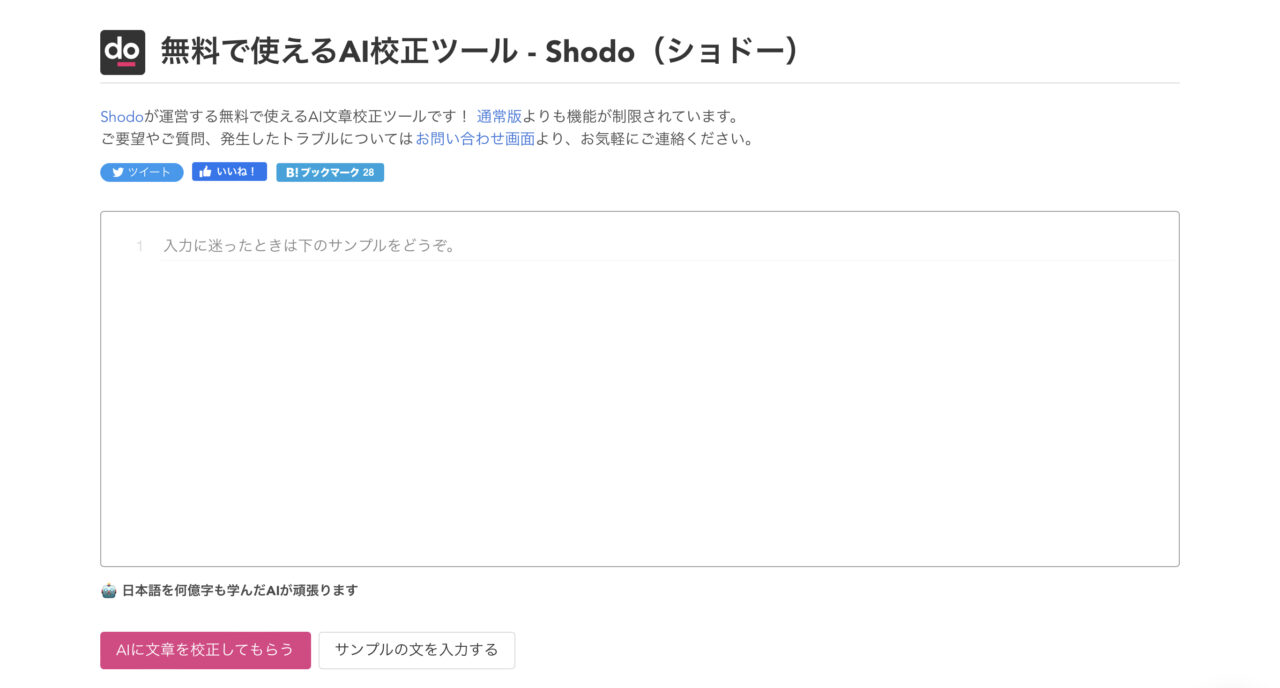This screenshot has height=688, width=1280.
Task: Click the B! ブックマーク button
Action: tap(330, 171)
